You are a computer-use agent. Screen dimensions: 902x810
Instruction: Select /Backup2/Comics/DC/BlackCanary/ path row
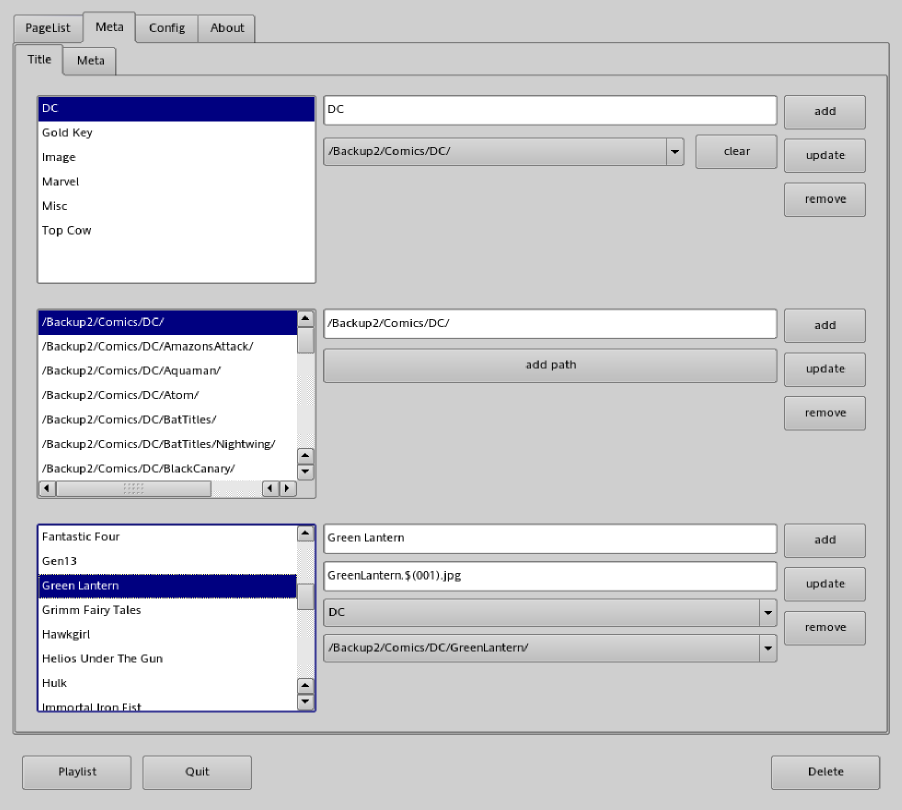[x=168, y=469]
